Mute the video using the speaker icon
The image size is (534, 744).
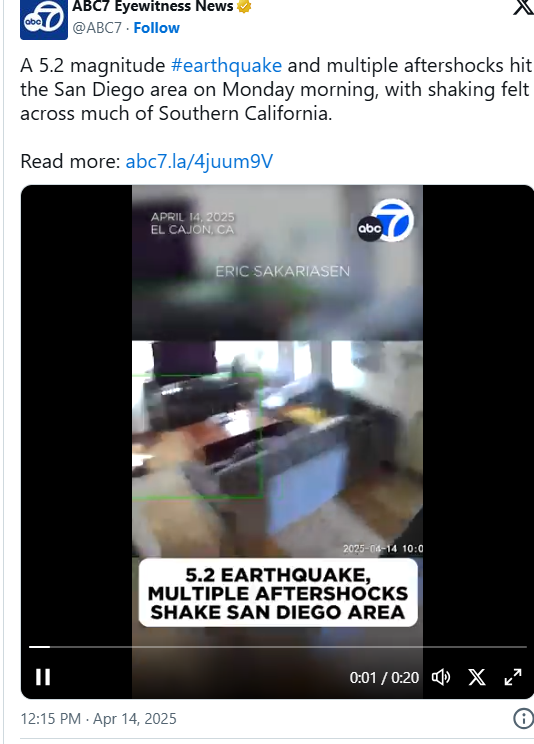point(440,677)
